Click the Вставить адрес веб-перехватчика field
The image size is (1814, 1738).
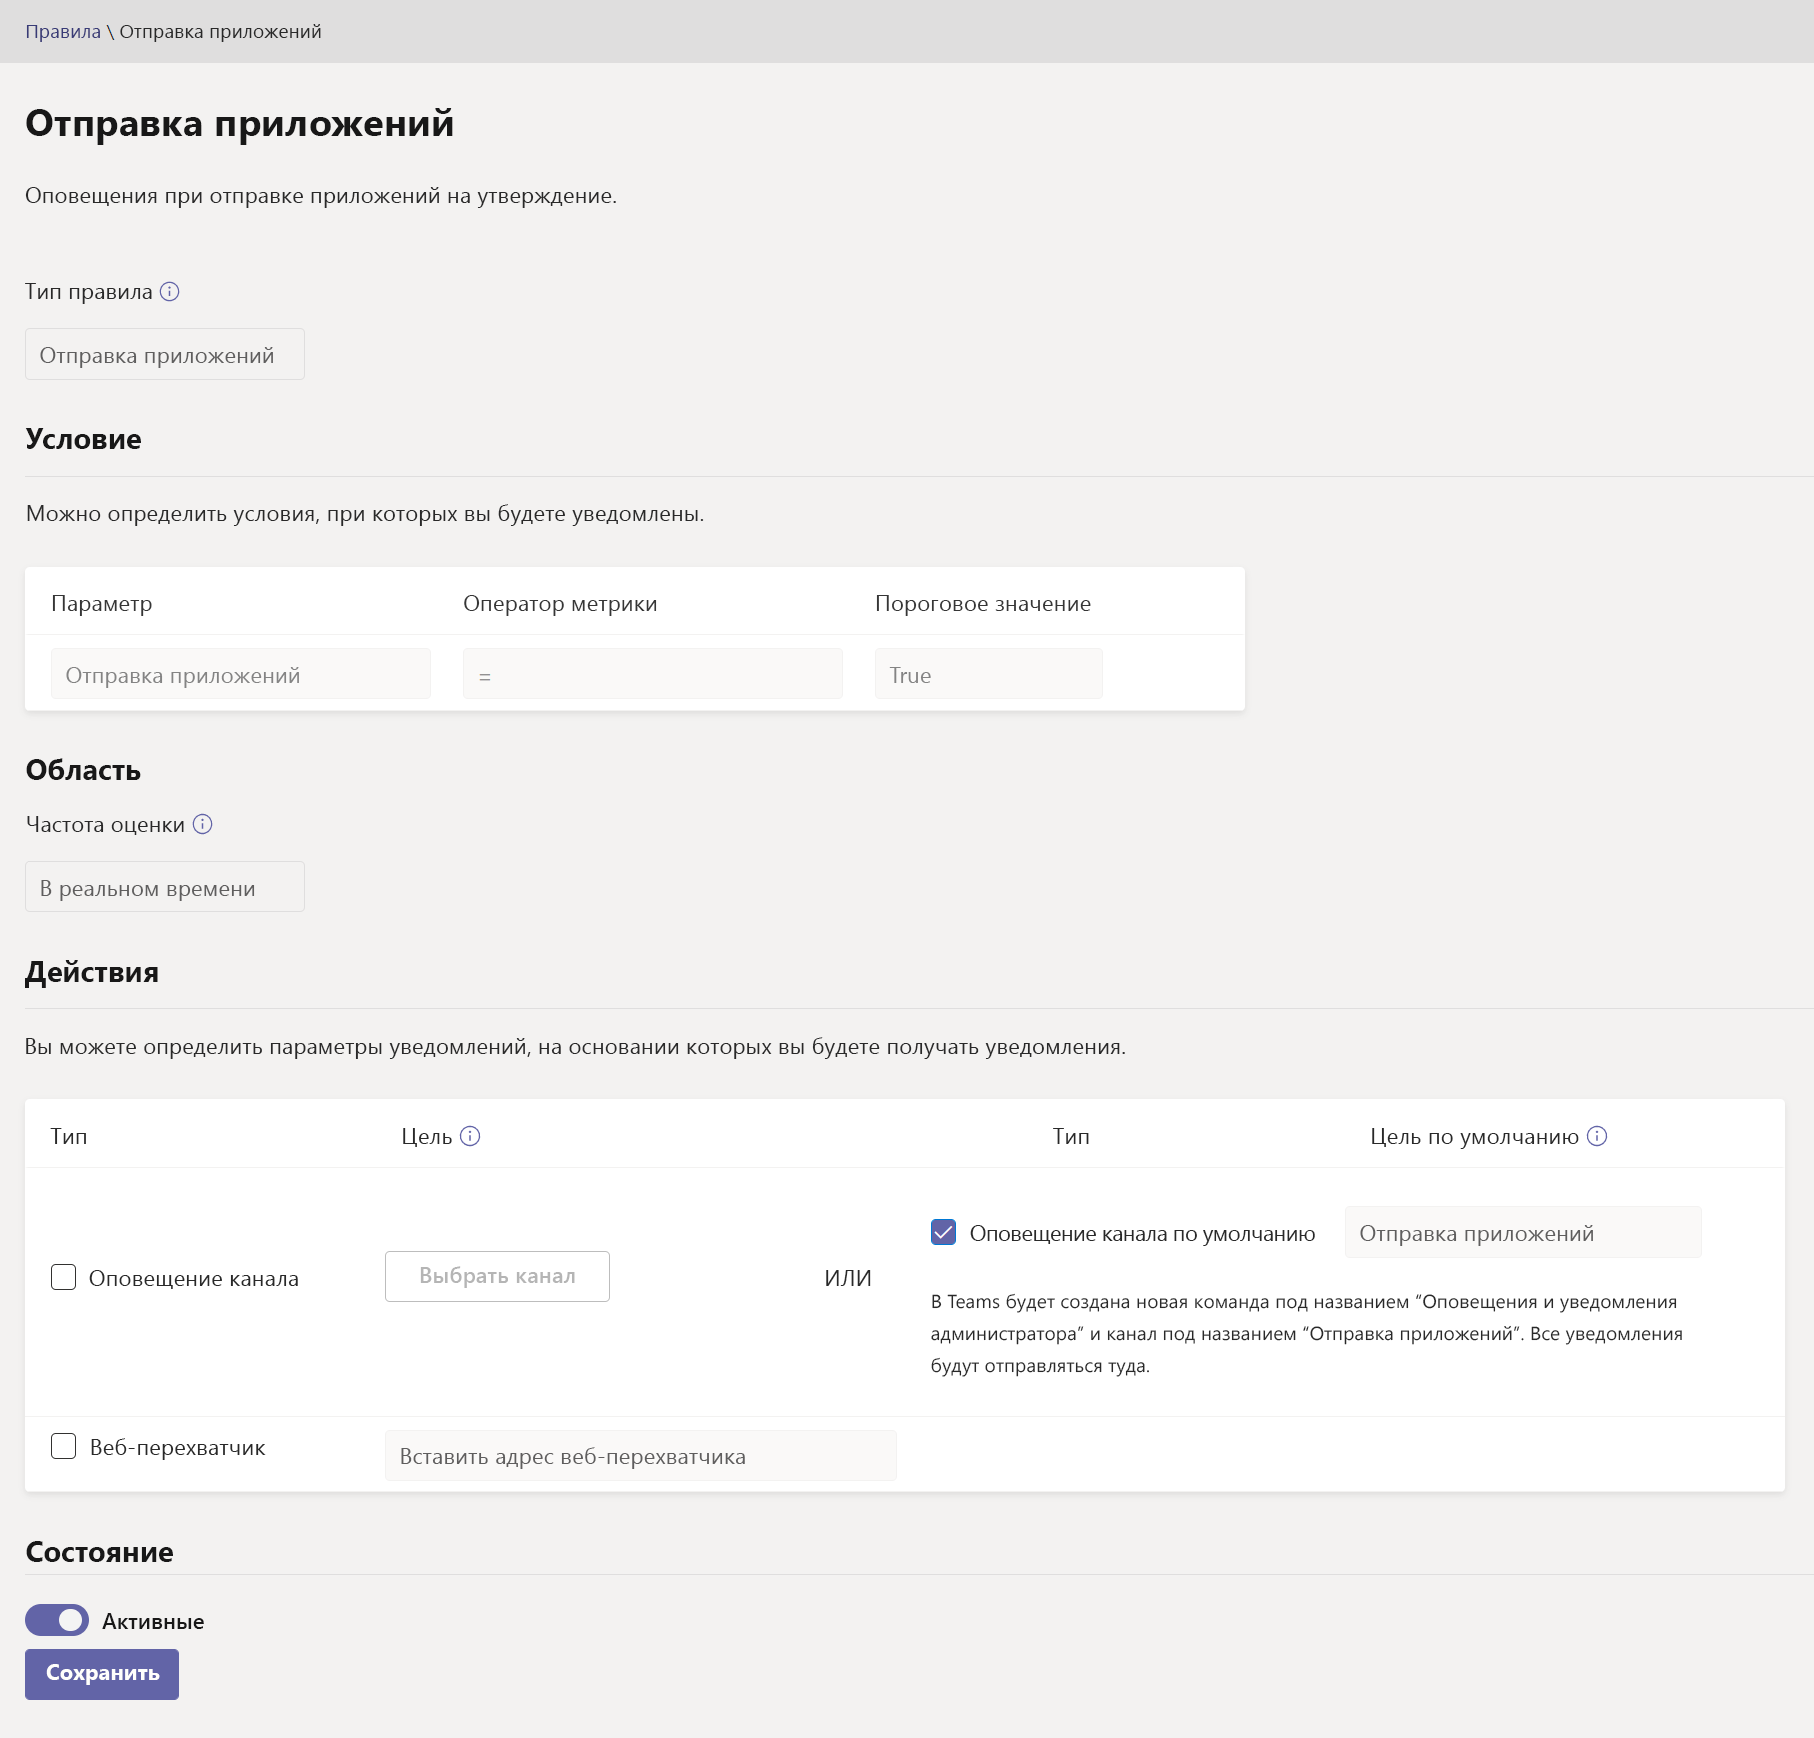click(641, 1456)
